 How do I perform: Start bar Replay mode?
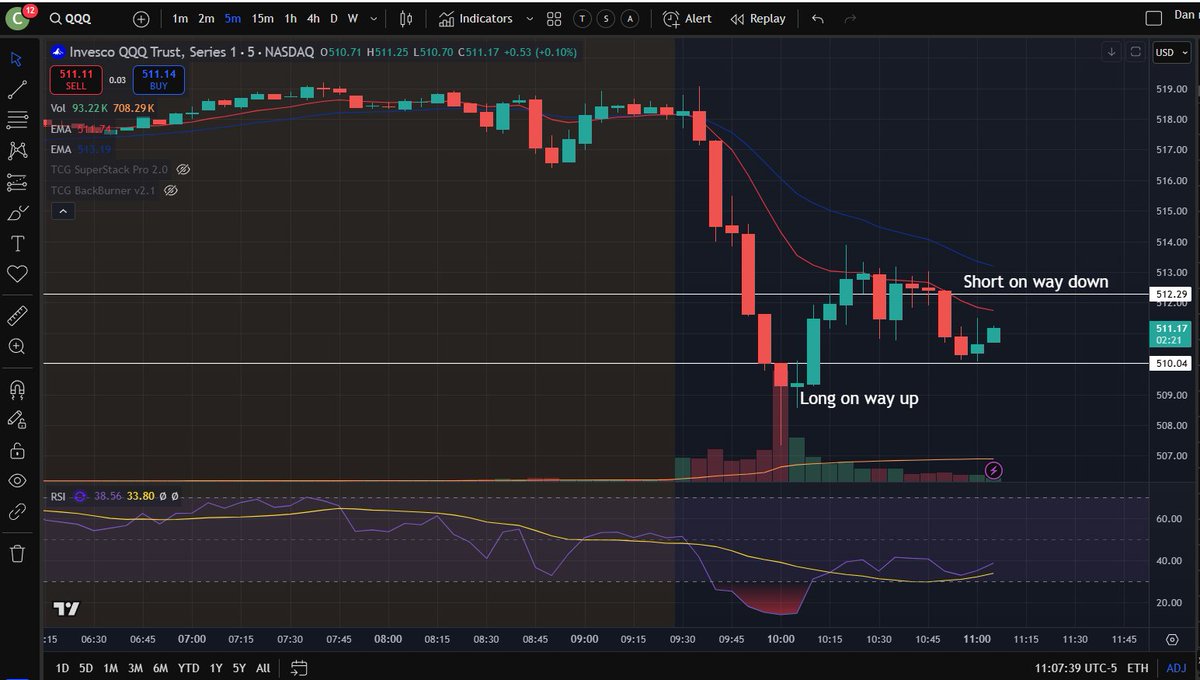coord(757,19)
